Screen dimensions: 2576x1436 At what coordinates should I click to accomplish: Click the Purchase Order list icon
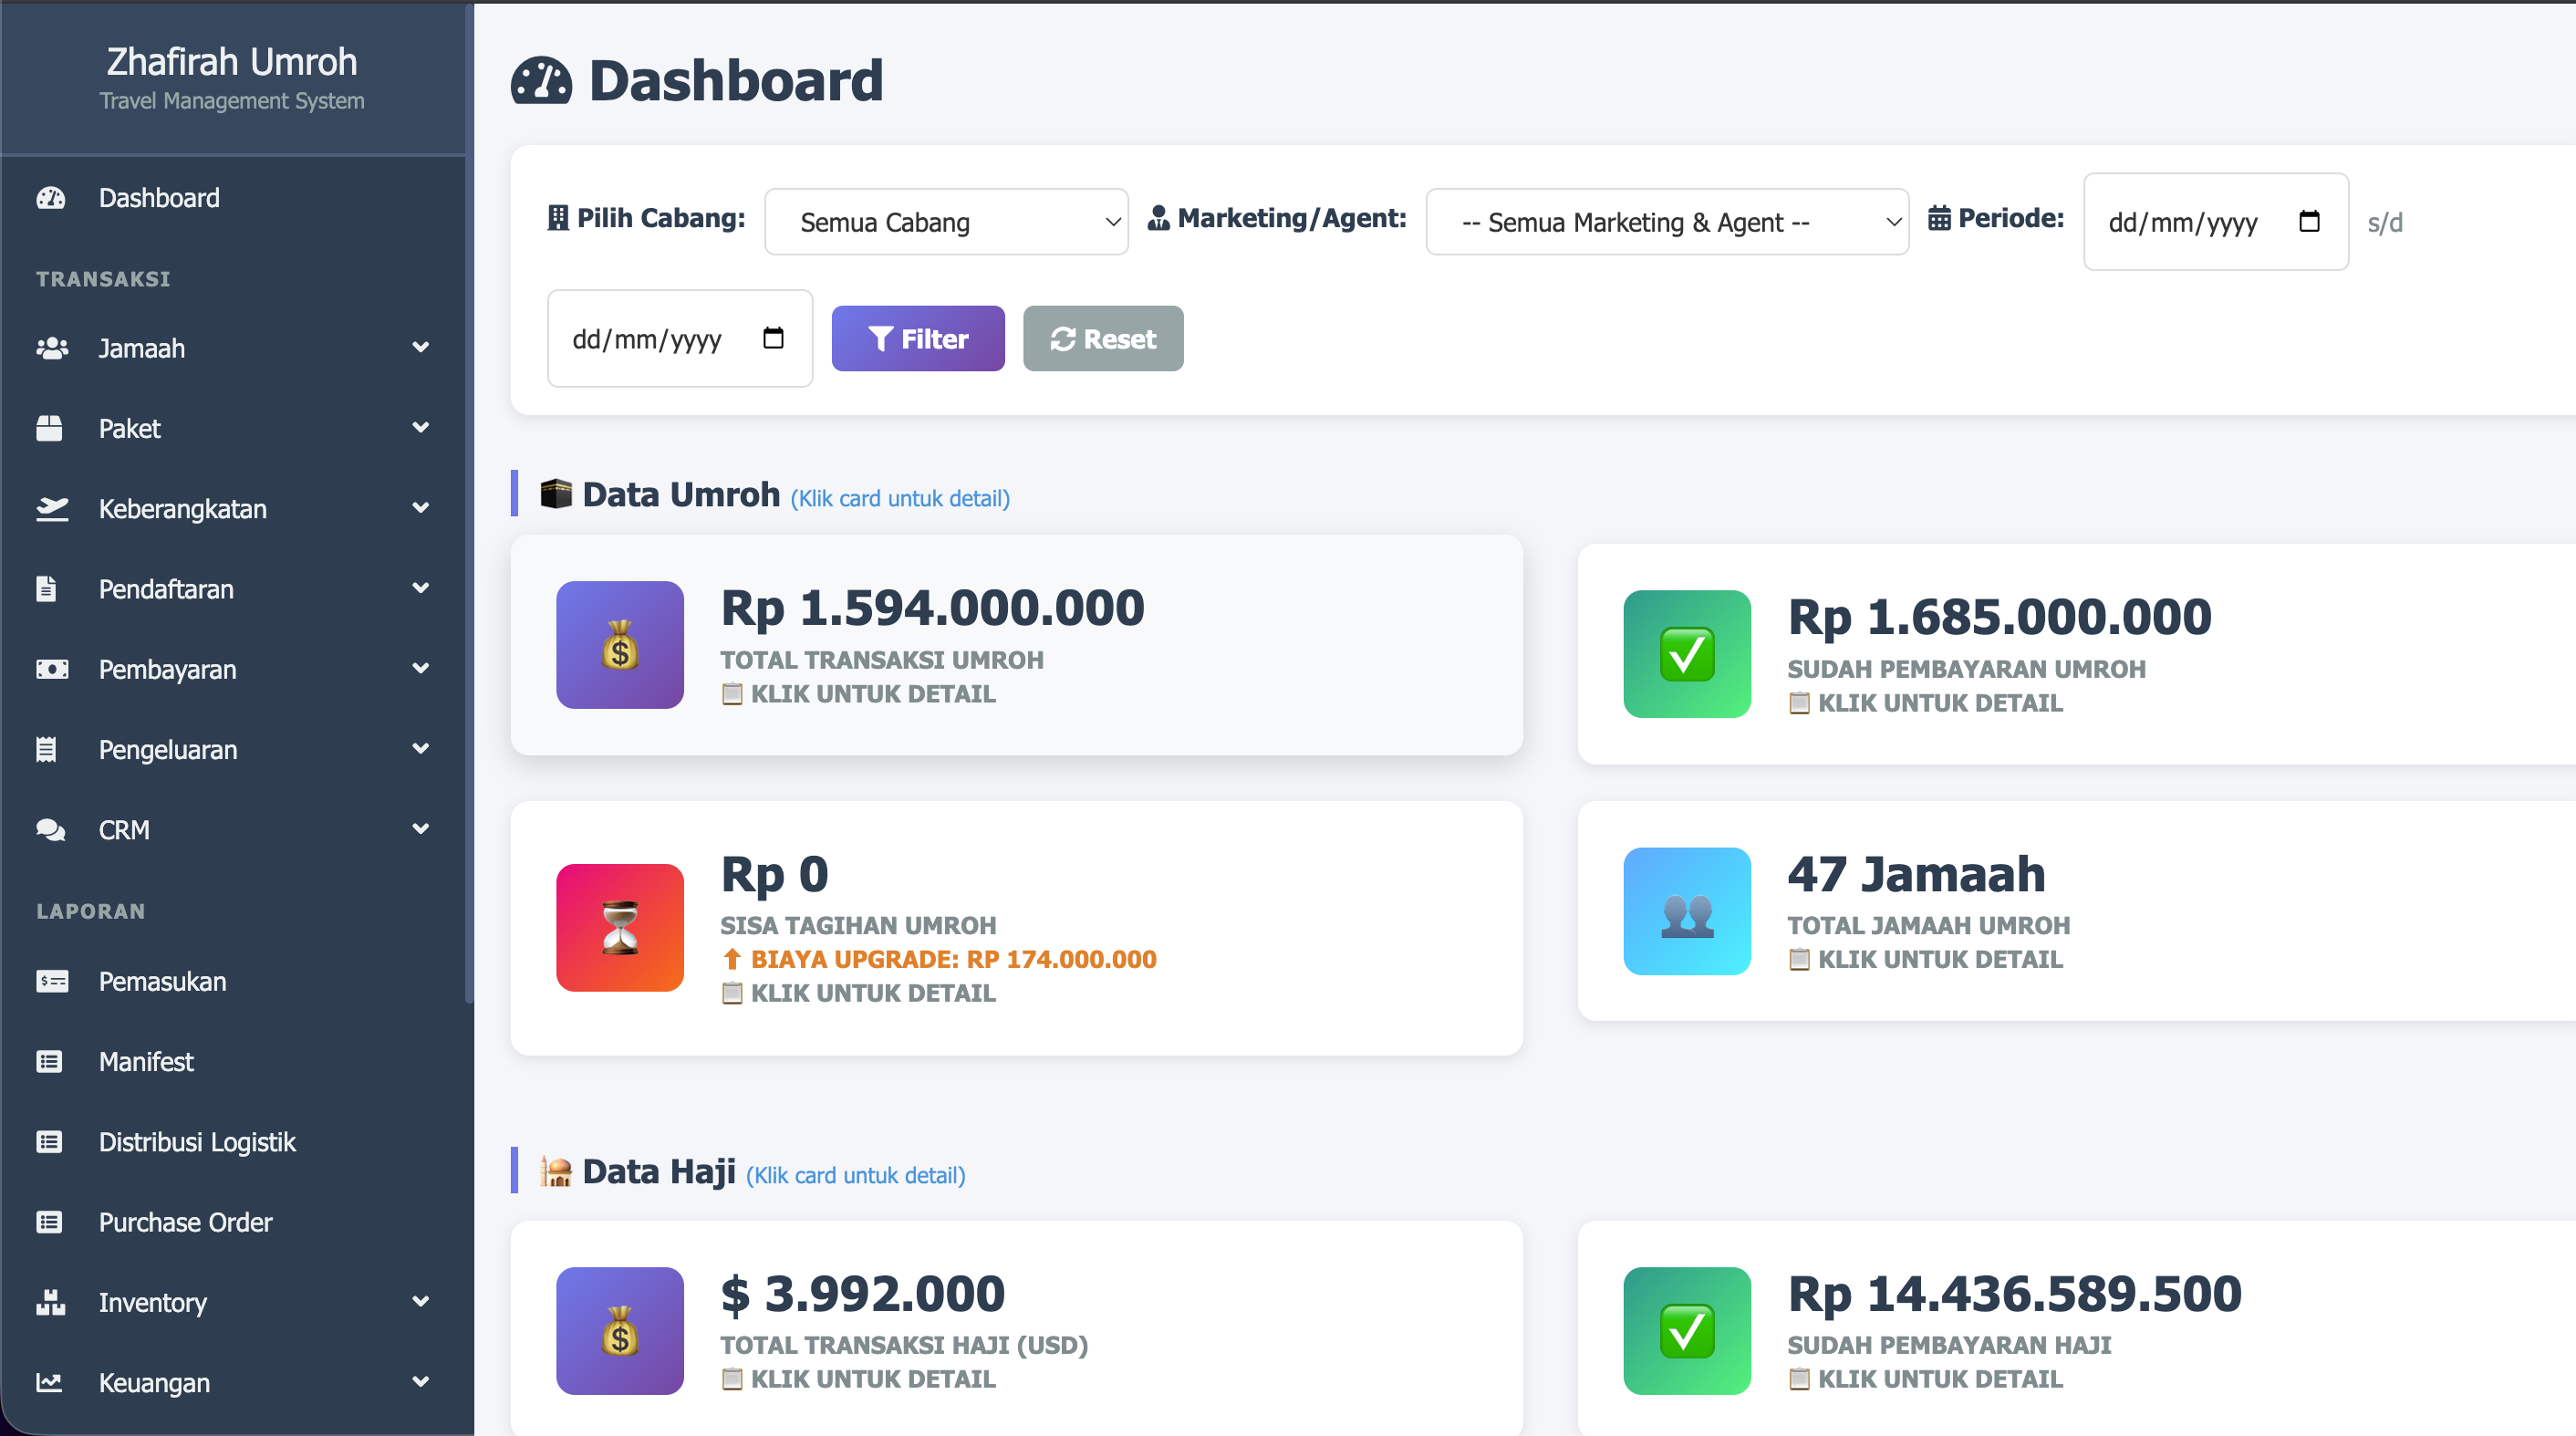tap(49, 1222)
